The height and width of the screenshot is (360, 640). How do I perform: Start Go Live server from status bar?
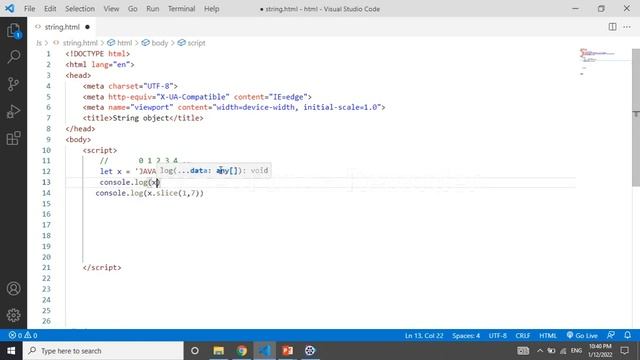point(582,336)
